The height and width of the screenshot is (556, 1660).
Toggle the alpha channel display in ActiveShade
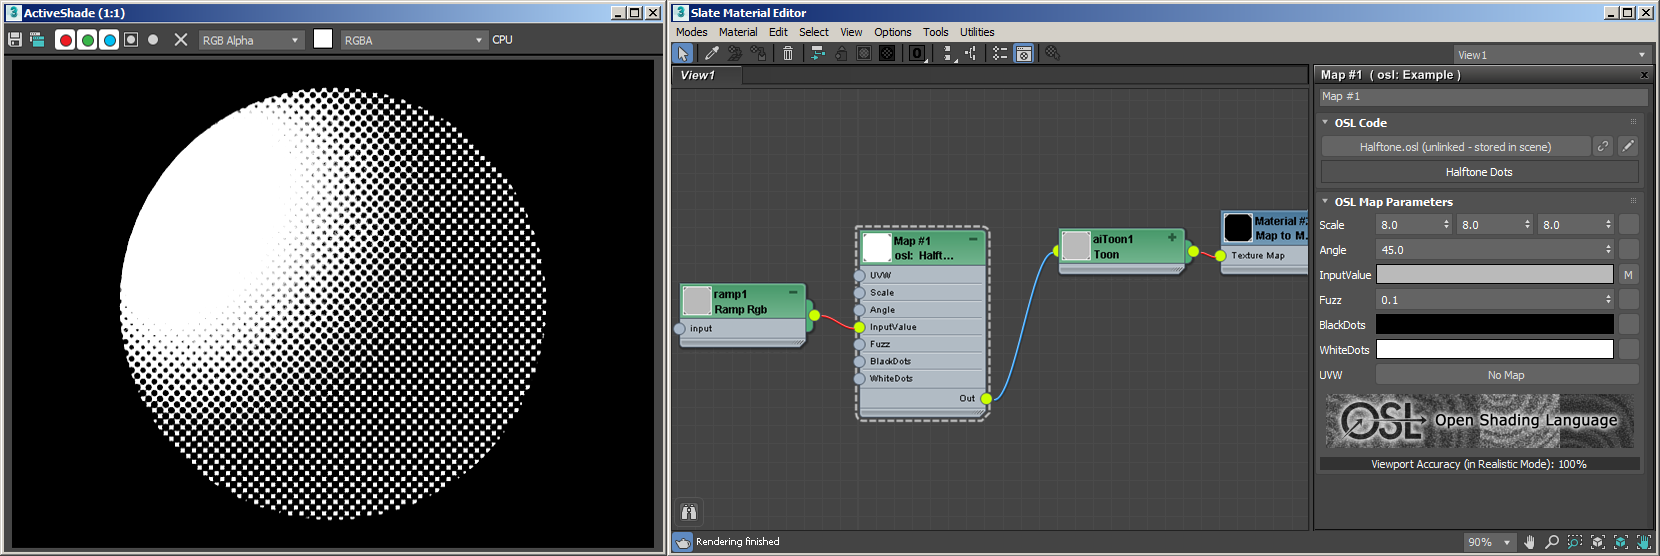(x=131, y=40)
